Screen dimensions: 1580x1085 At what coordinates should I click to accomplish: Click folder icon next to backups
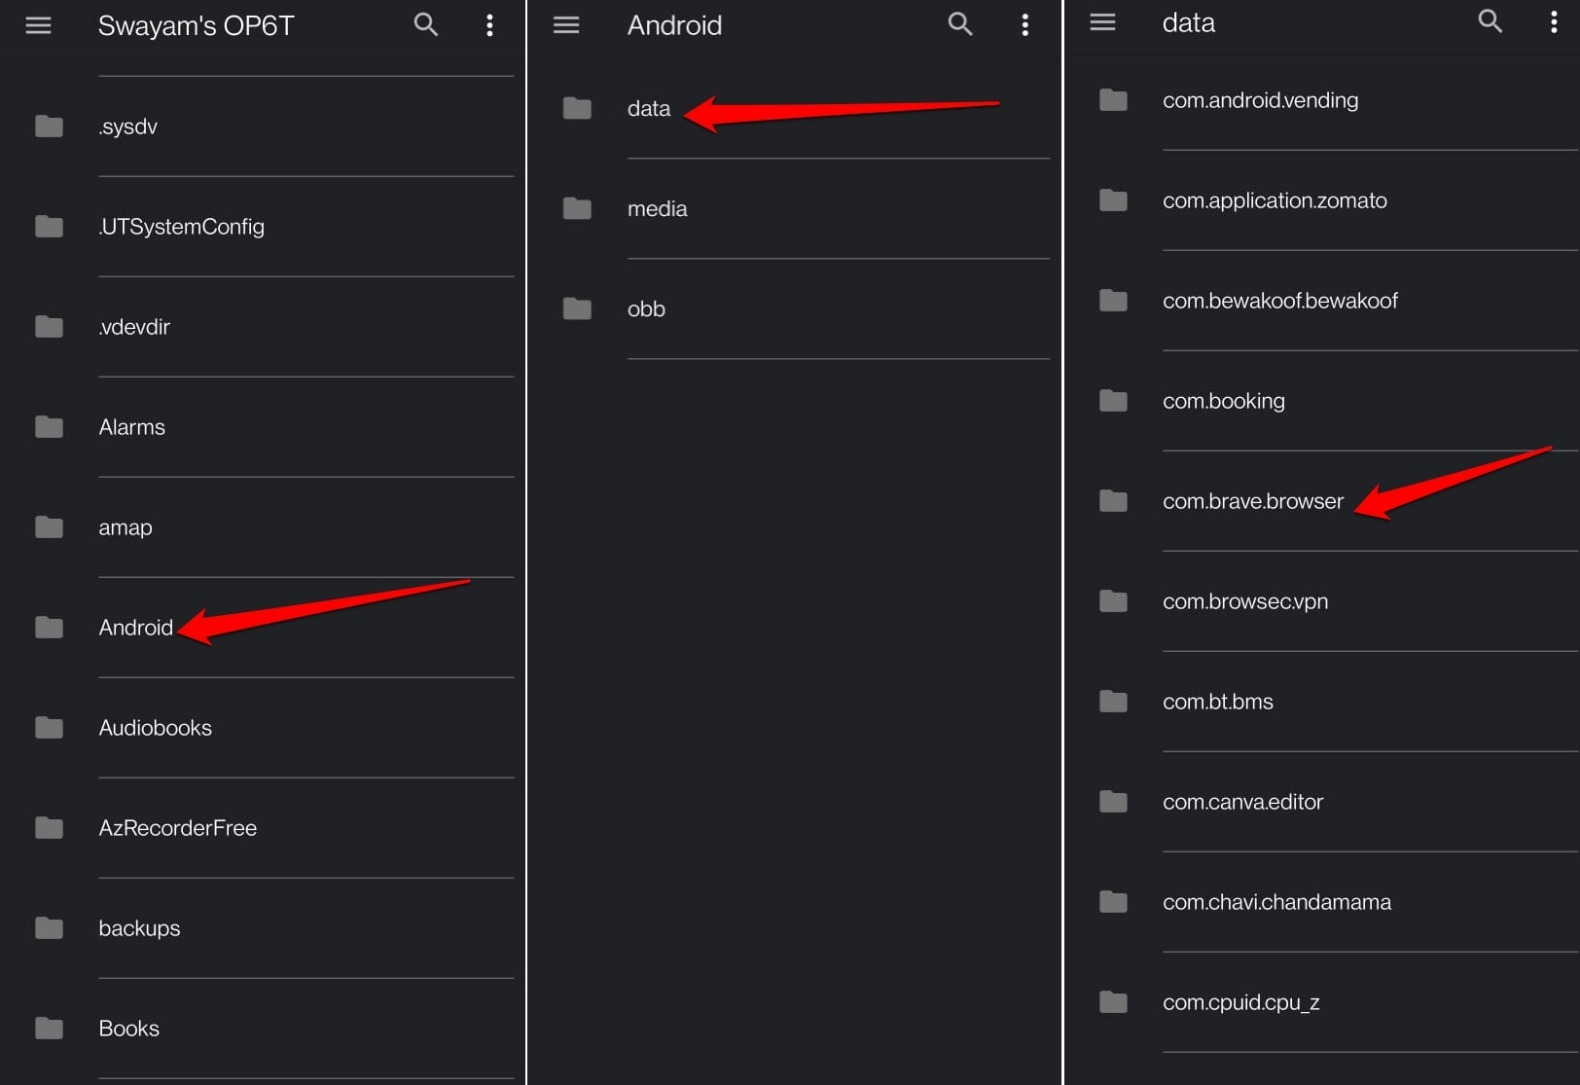tap(49, 928)
